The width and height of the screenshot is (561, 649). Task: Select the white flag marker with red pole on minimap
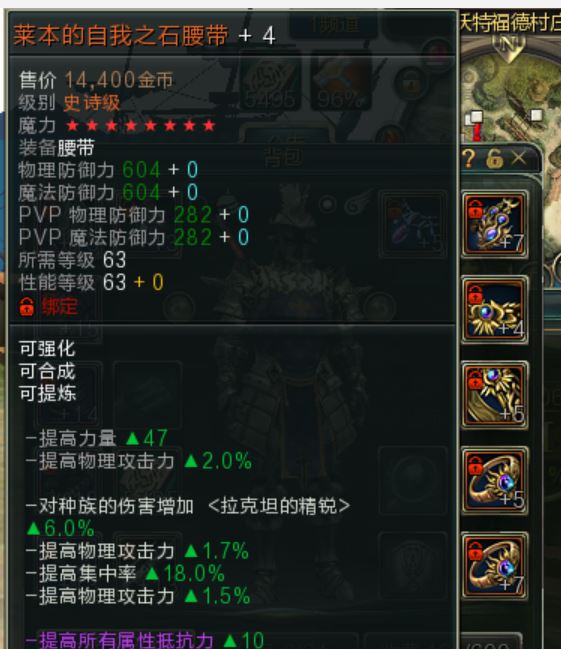click(474, 125)
